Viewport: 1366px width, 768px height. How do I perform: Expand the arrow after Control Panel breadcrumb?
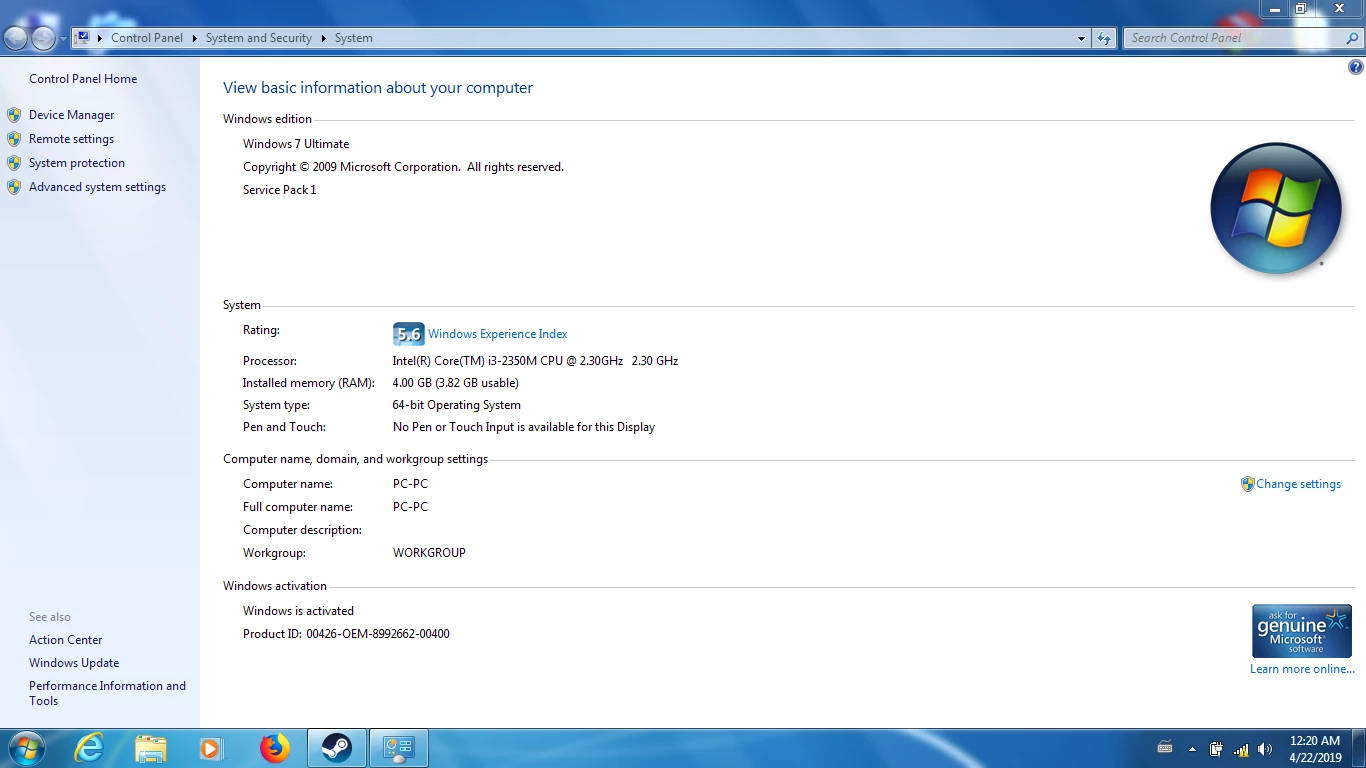195,38
